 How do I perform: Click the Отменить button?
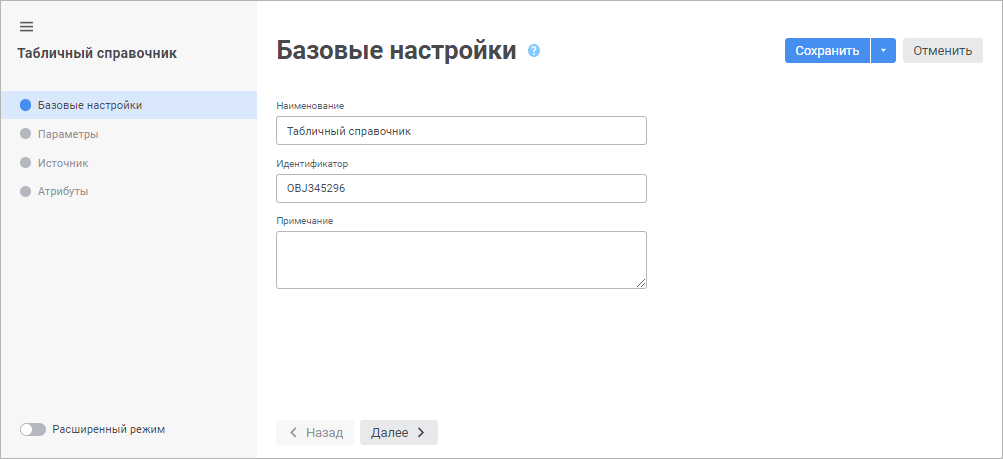942,51
